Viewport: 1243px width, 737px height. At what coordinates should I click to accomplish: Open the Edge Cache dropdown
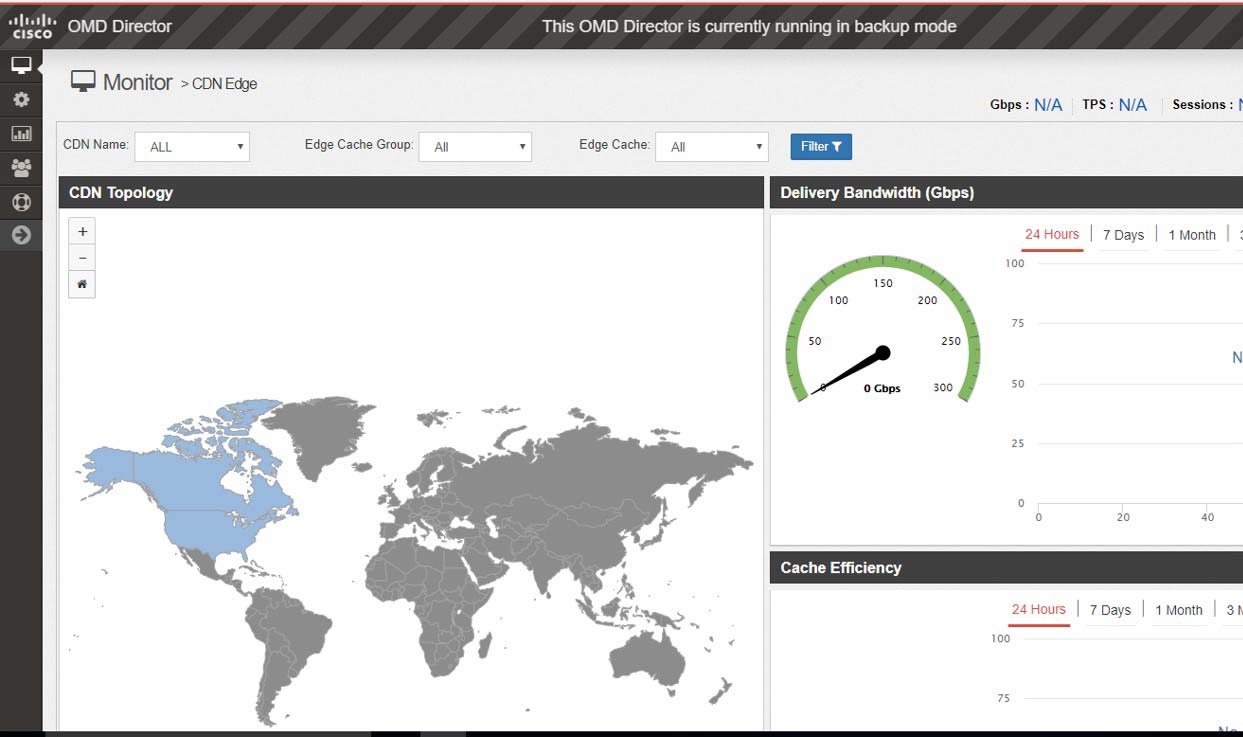711,146
